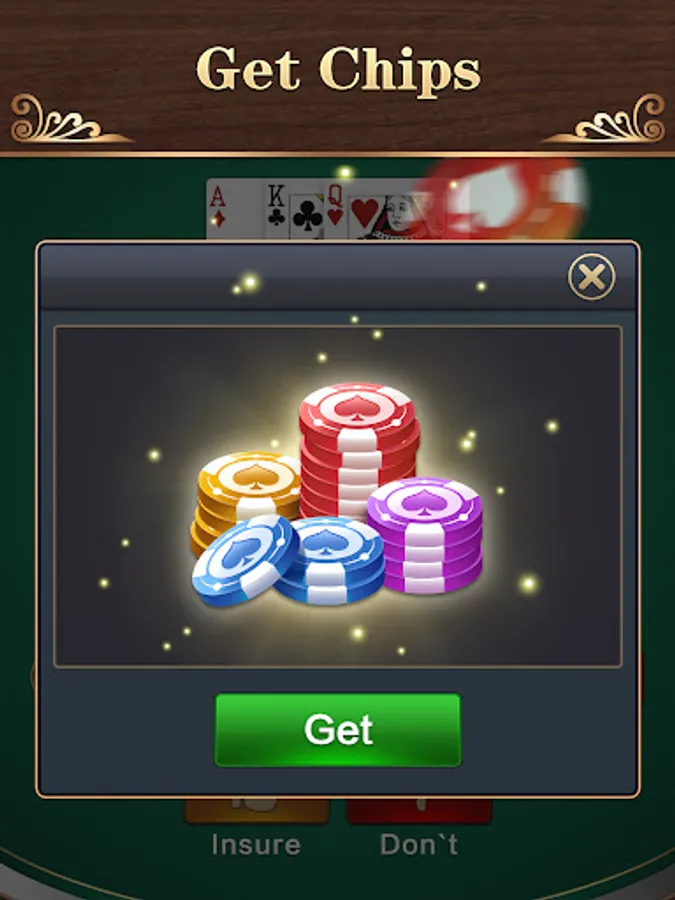Tap the tilted blue chip
675x900 pixels.
pyautogui.click(x=245, y=561)
